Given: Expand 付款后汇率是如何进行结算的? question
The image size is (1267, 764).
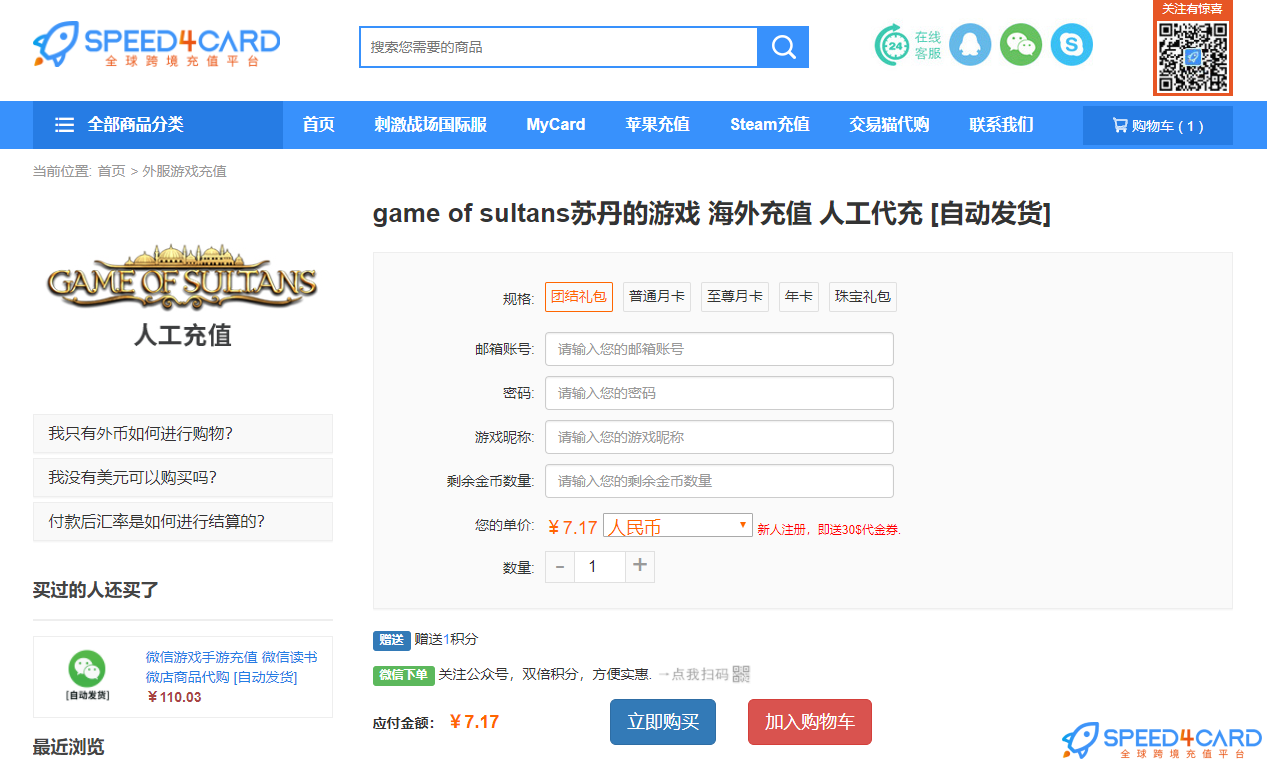Looking at the screenshot, I should coord(183,521).
